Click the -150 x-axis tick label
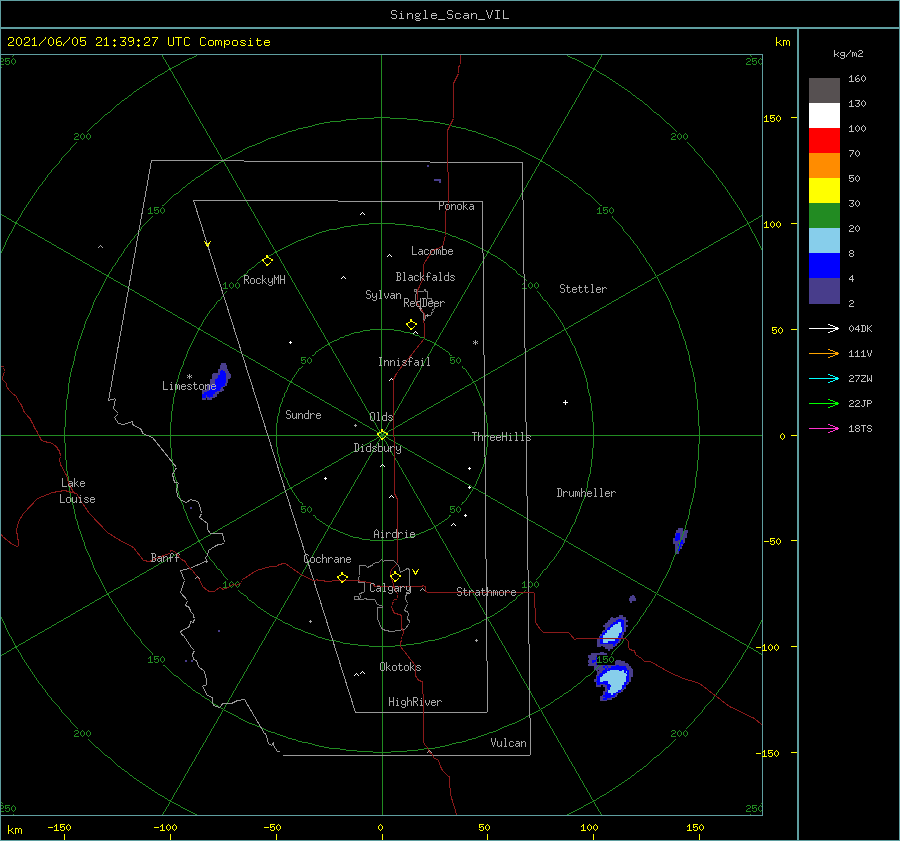 click(x=59, y=827)
